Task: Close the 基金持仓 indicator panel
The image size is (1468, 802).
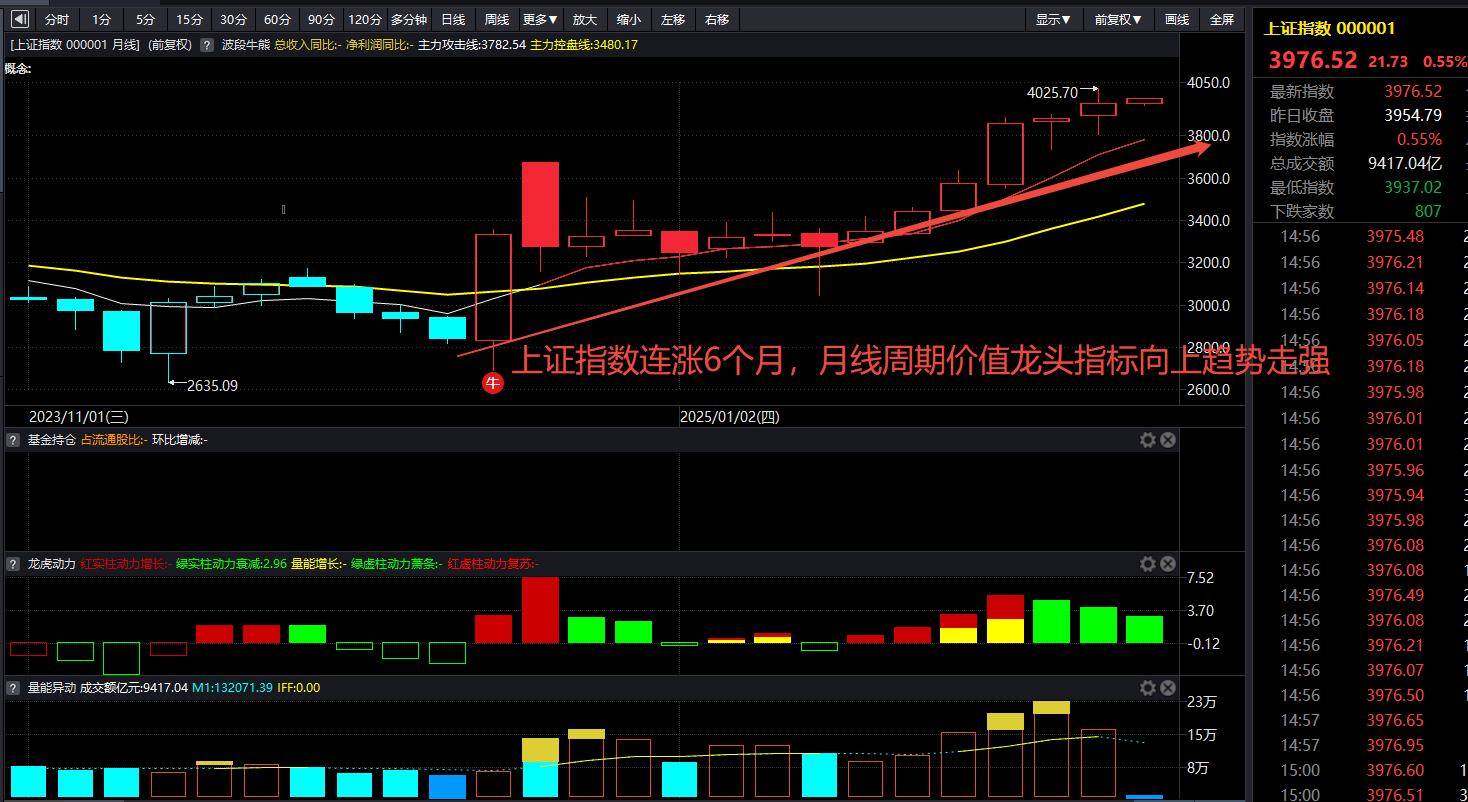Action: coord(1167,440)
